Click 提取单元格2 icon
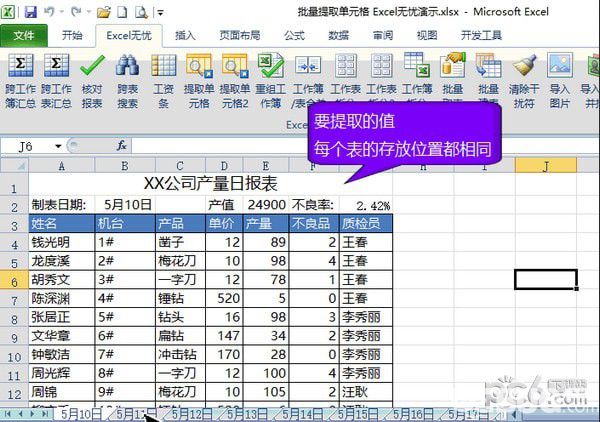 point(235,65)
